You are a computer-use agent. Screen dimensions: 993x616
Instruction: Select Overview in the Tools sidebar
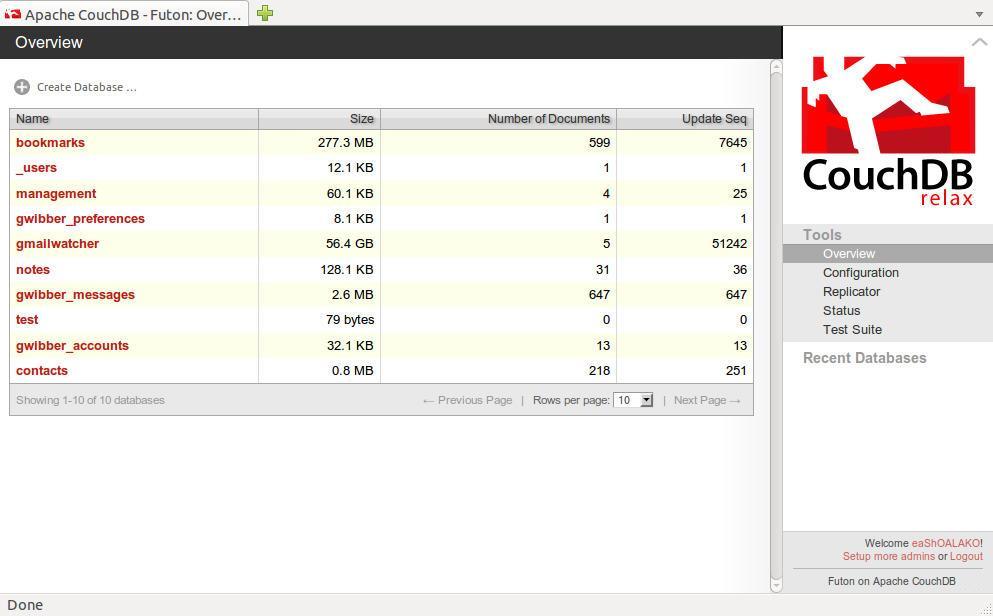coord(848,253)
